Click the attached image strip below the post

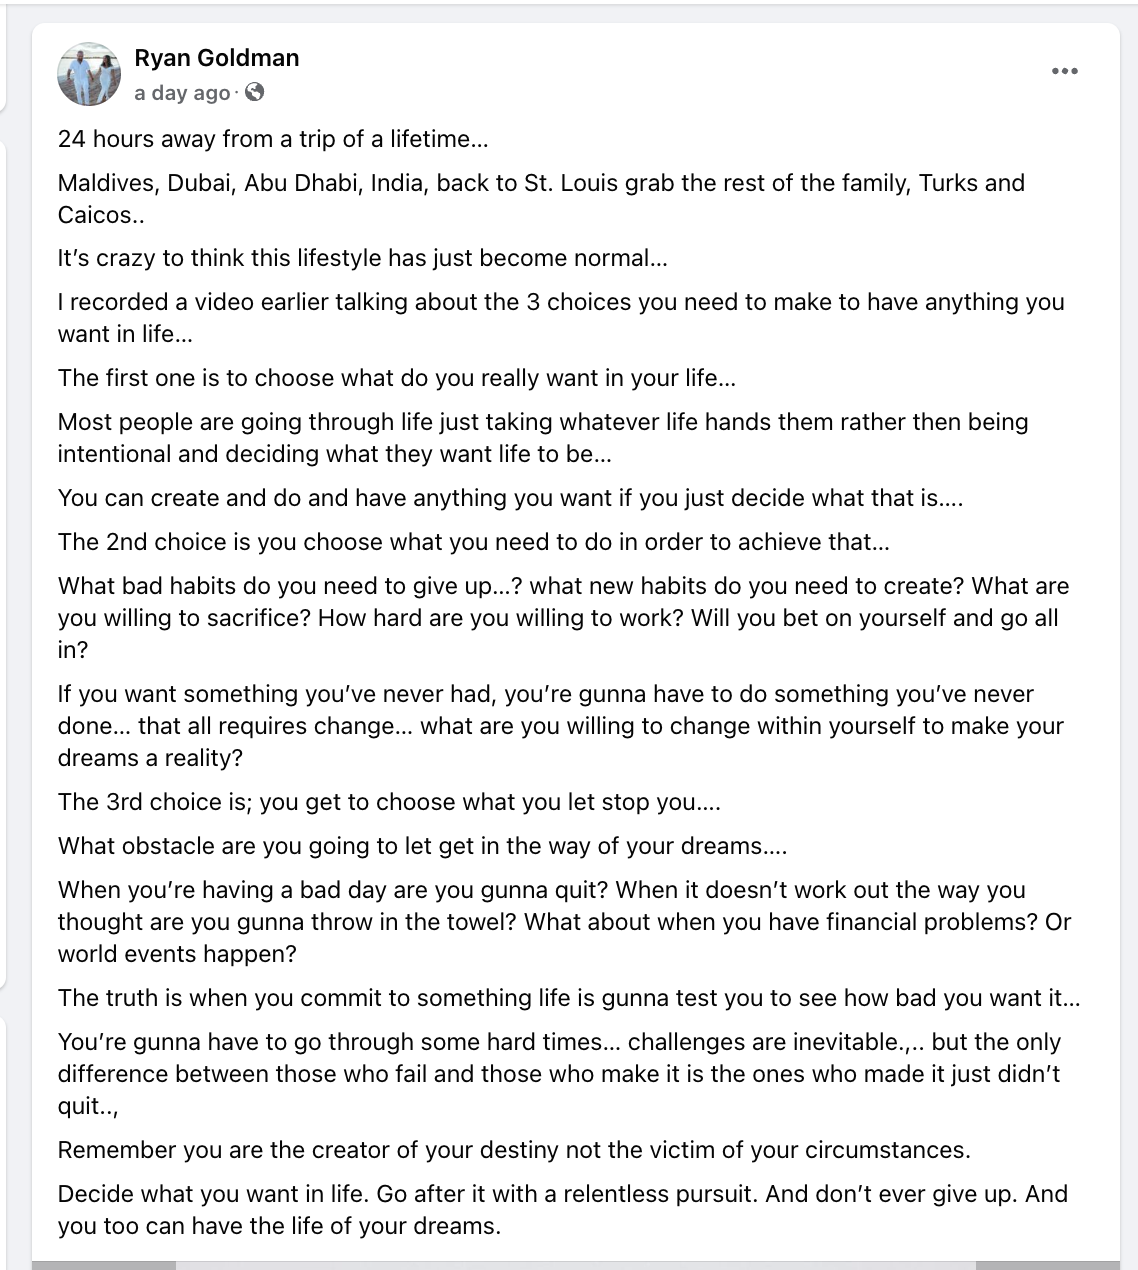pos(576,1266)
